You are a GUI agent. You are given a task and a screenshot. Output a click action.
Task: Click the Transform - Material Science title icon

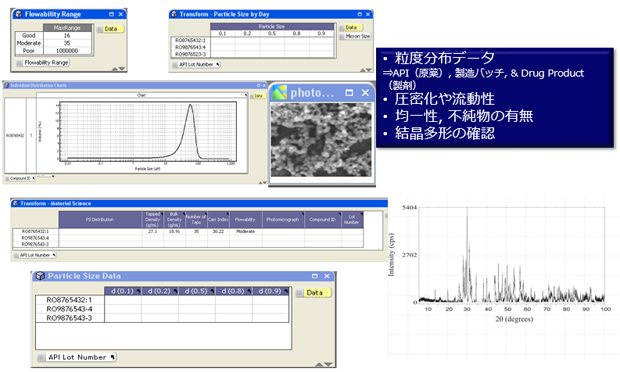pyautogui.click(x=15, y=203)
